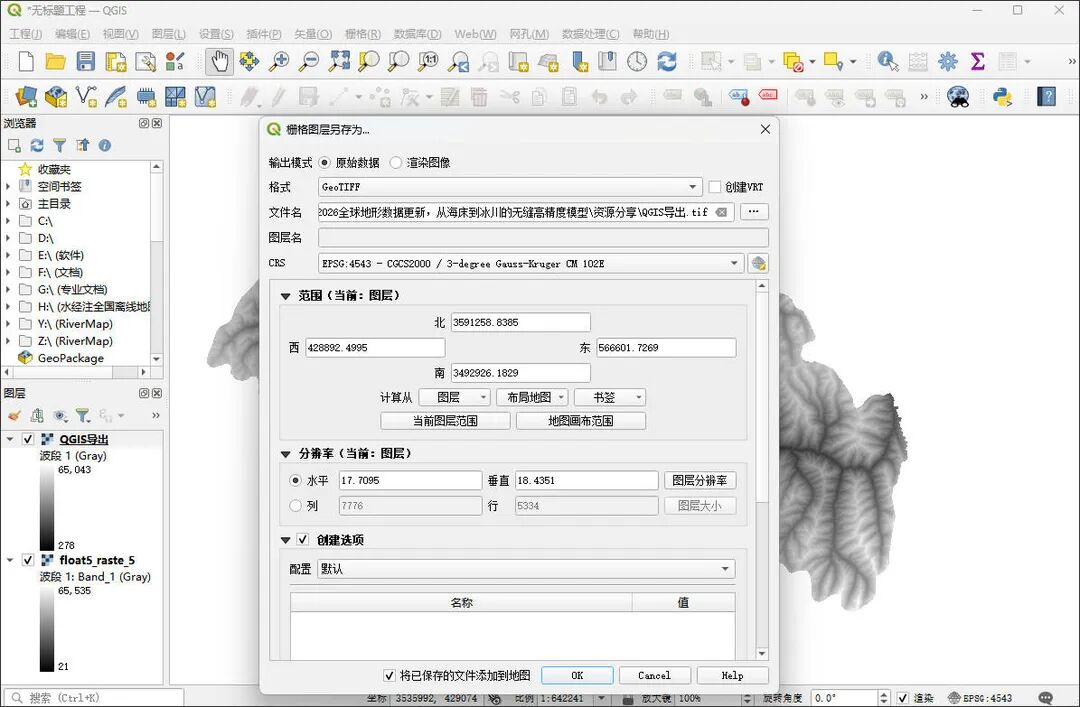This screenshot has height=707, width=1080.
Task: Toggle visibility of QGIS导出 layer
Action: pyautogui.click(x=28, y=439)
